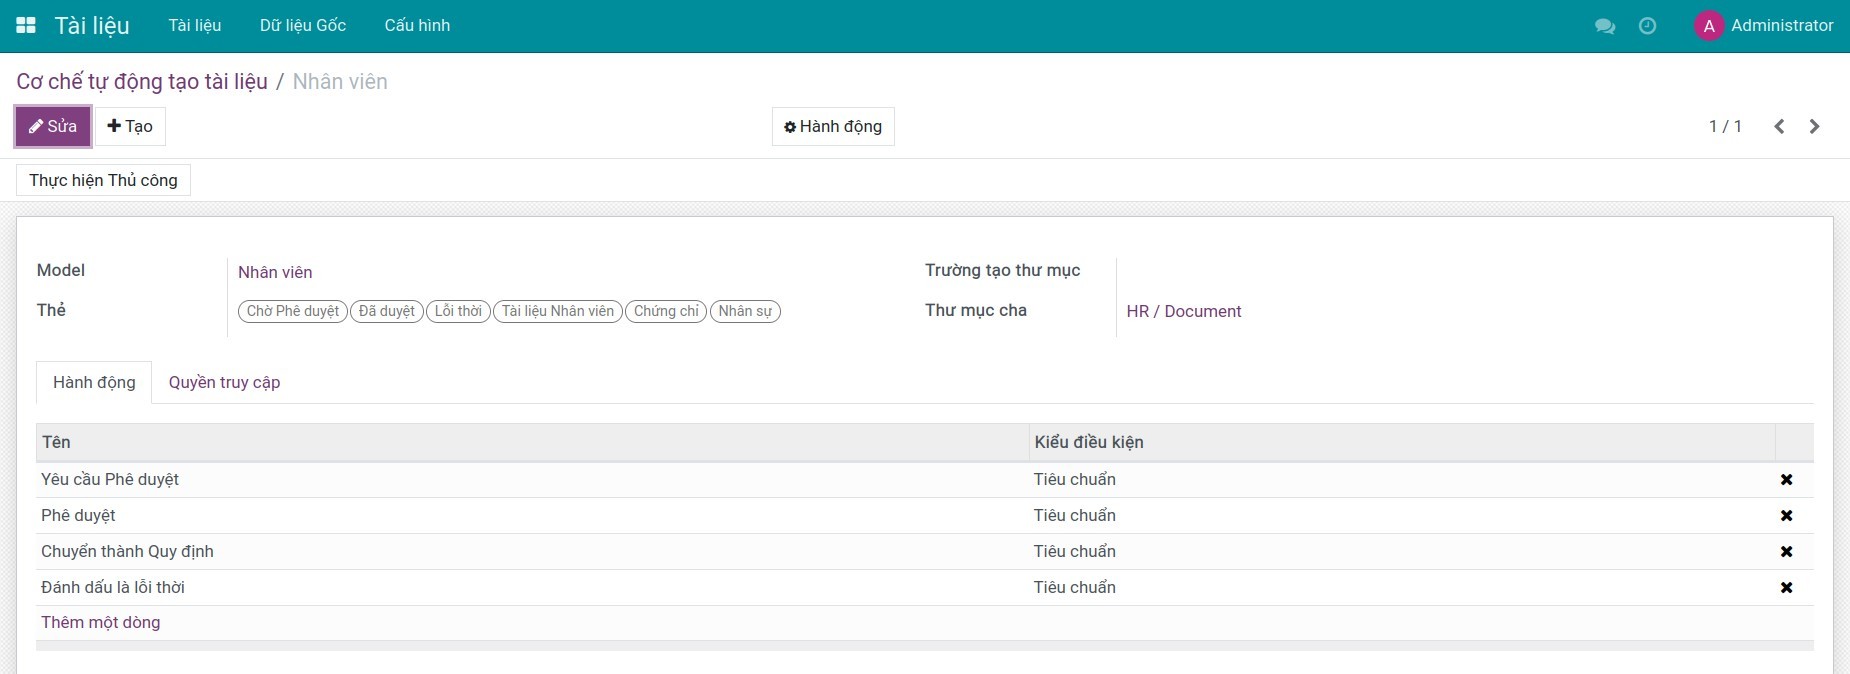The image size is (1850, 674).
Task: Click the Administrator user avatar
Action: 1708,26
